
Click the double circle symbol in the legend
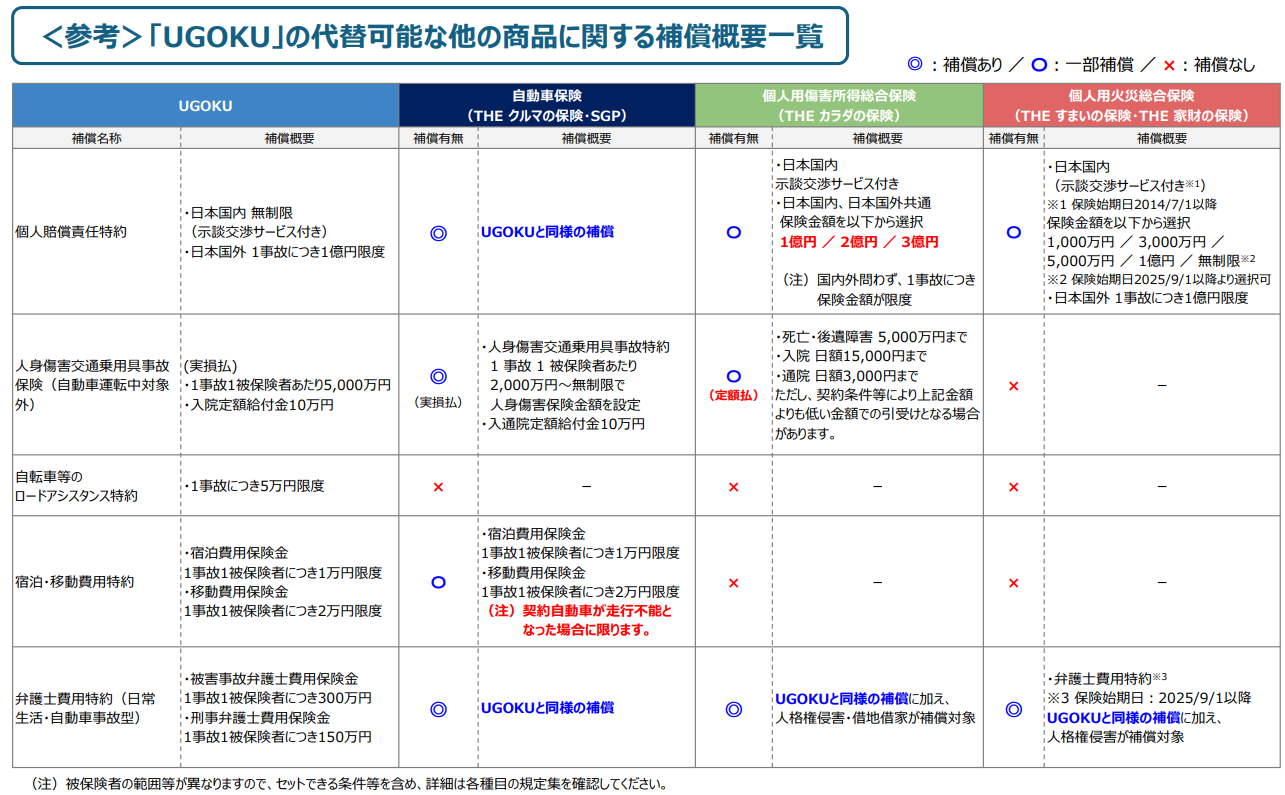pos(912,65)
